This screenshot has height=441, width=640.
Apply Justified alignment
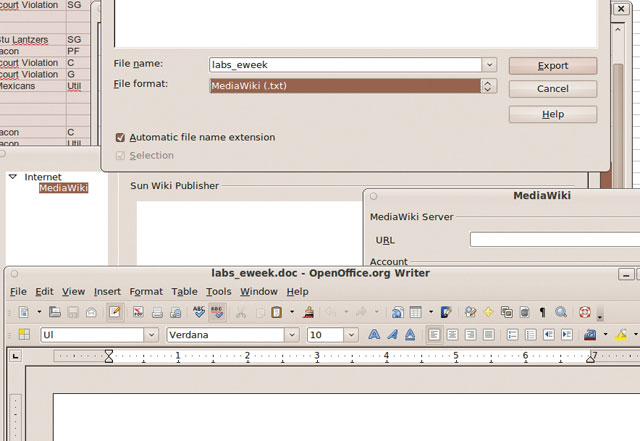[x=489, y=335]
